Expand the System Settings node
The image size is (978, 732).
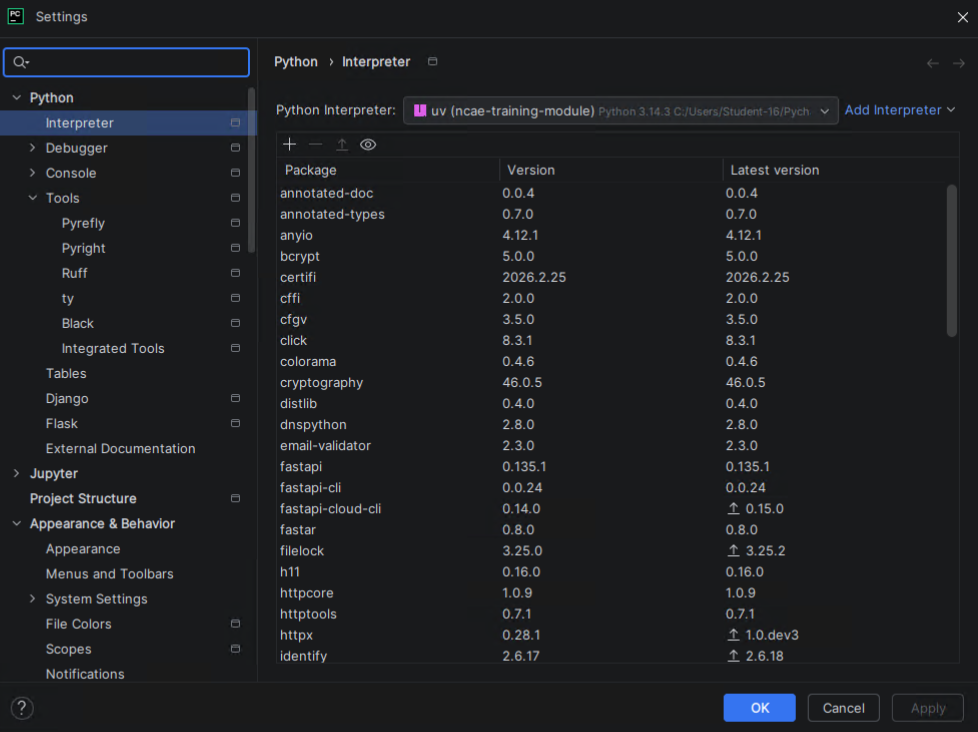click(32, 599)
